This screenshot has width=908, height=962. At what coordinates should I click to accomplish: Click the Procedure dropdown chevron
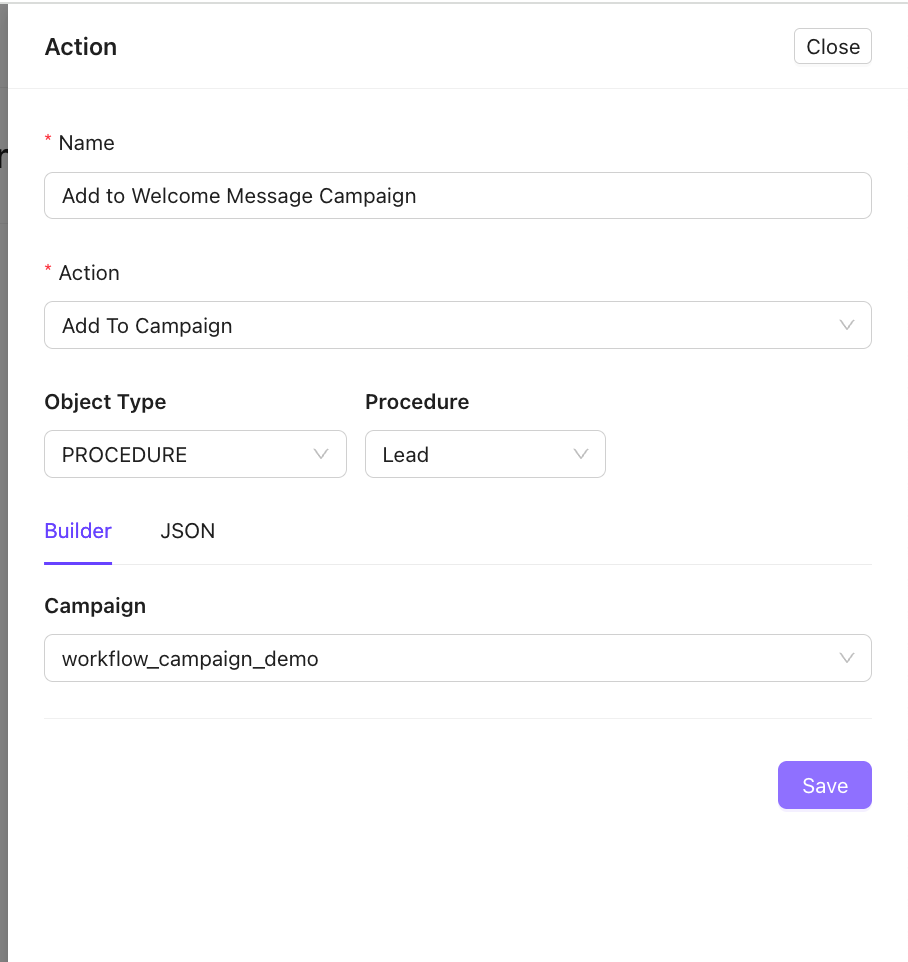[581, 454]
